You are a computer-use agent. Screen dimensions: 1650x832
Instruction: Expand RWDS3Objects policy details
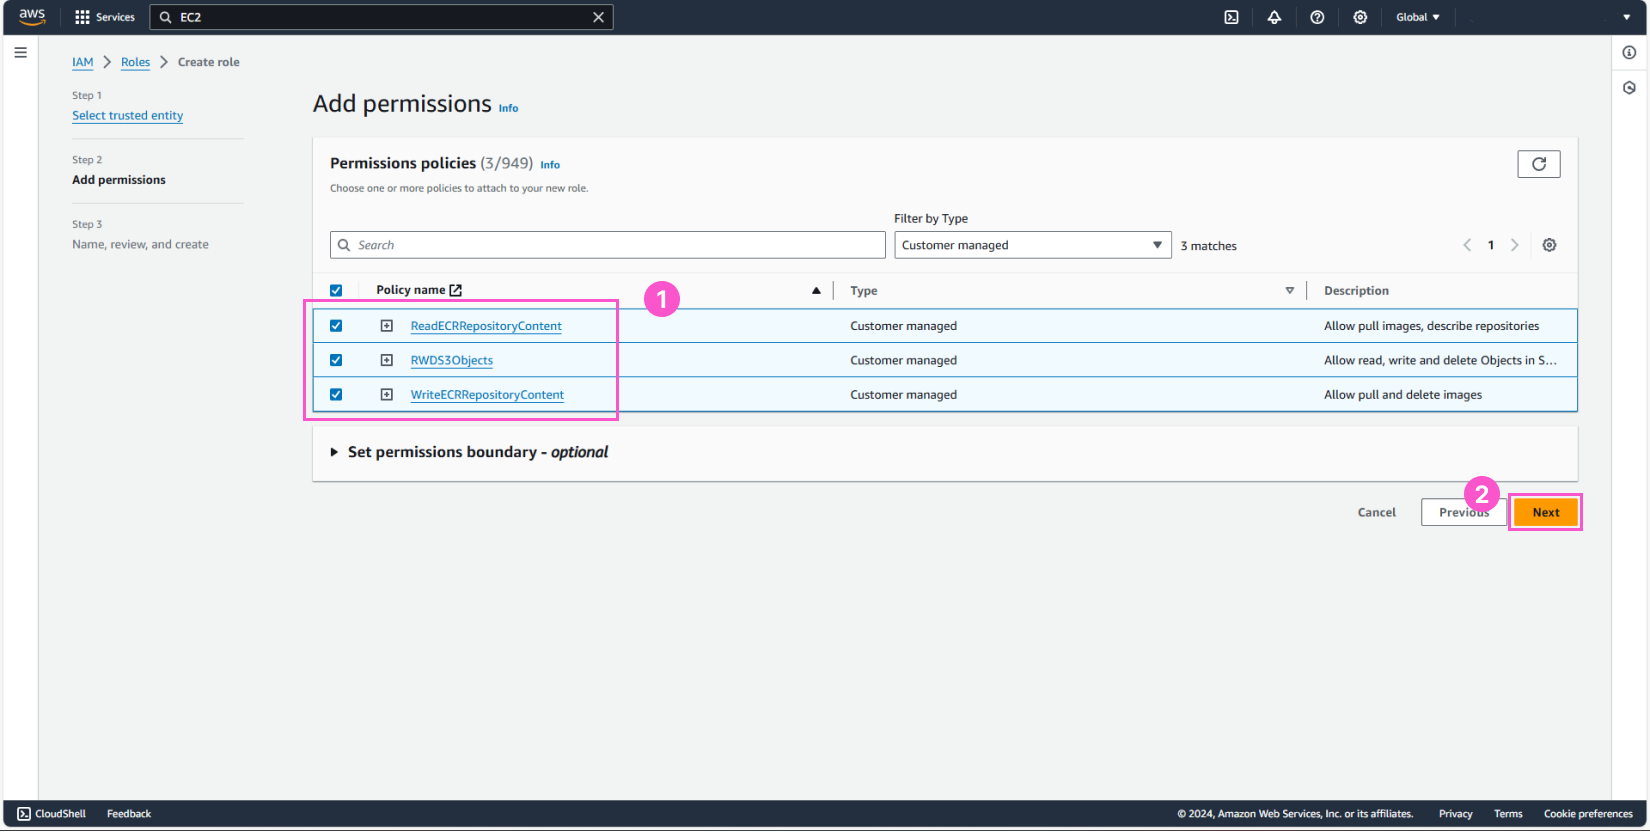tap(386, 360)
